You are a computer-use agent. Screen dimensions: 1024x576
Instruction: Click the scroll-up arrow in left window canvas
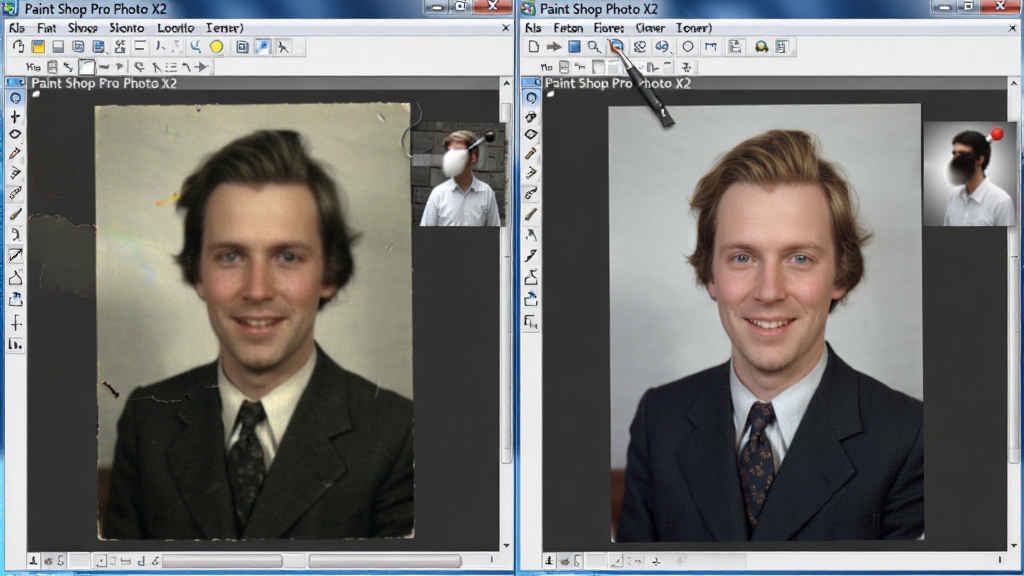pos(506,84)
